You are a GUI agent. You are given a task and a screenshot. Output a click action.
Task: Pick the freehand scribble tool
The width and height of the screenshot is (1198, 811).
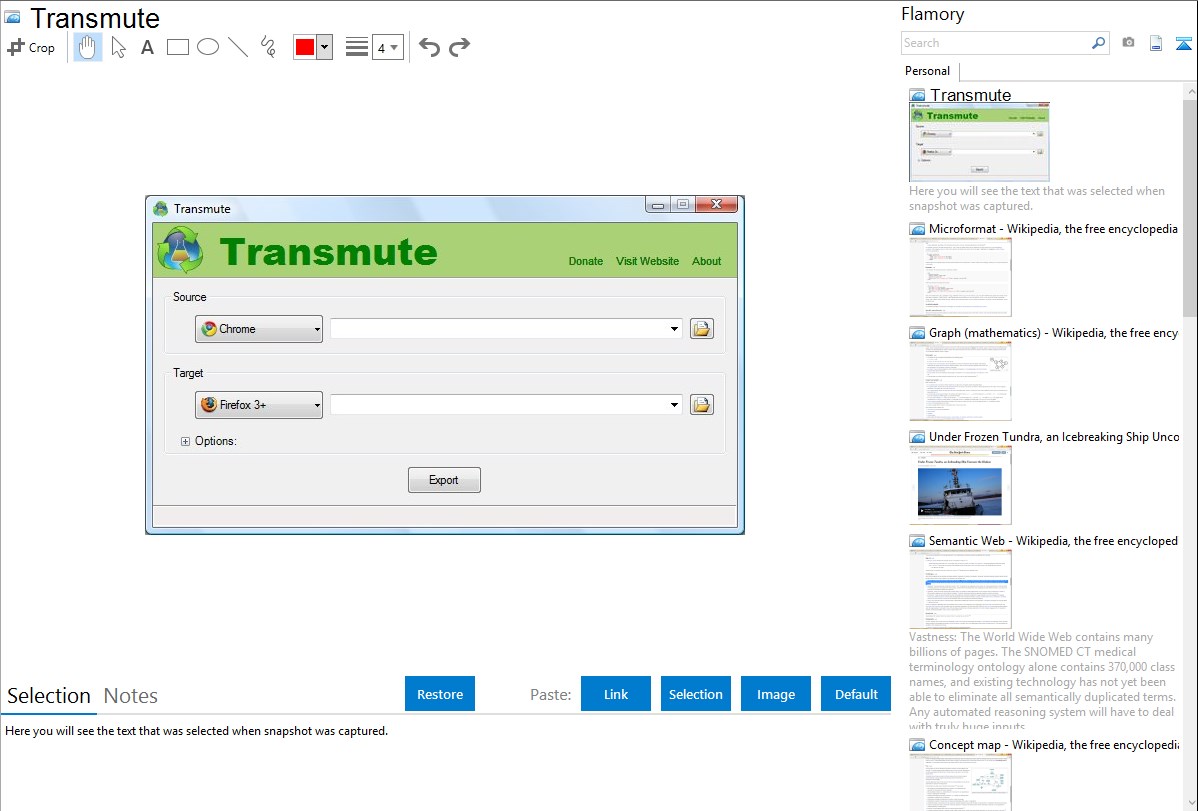pyautogui.click(x=268, y=47)
